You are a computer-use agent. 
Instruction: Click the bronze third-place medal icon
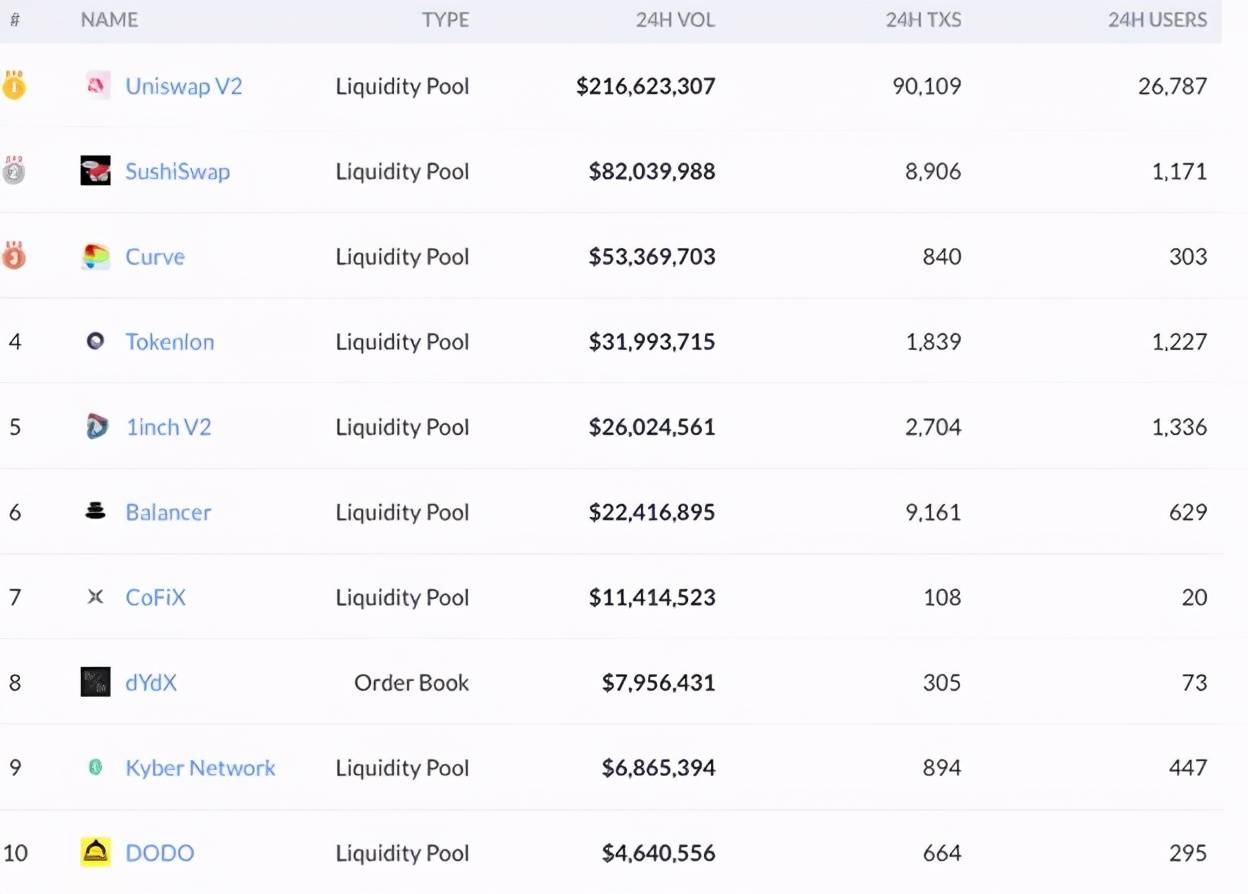click(x=14, y=256)
